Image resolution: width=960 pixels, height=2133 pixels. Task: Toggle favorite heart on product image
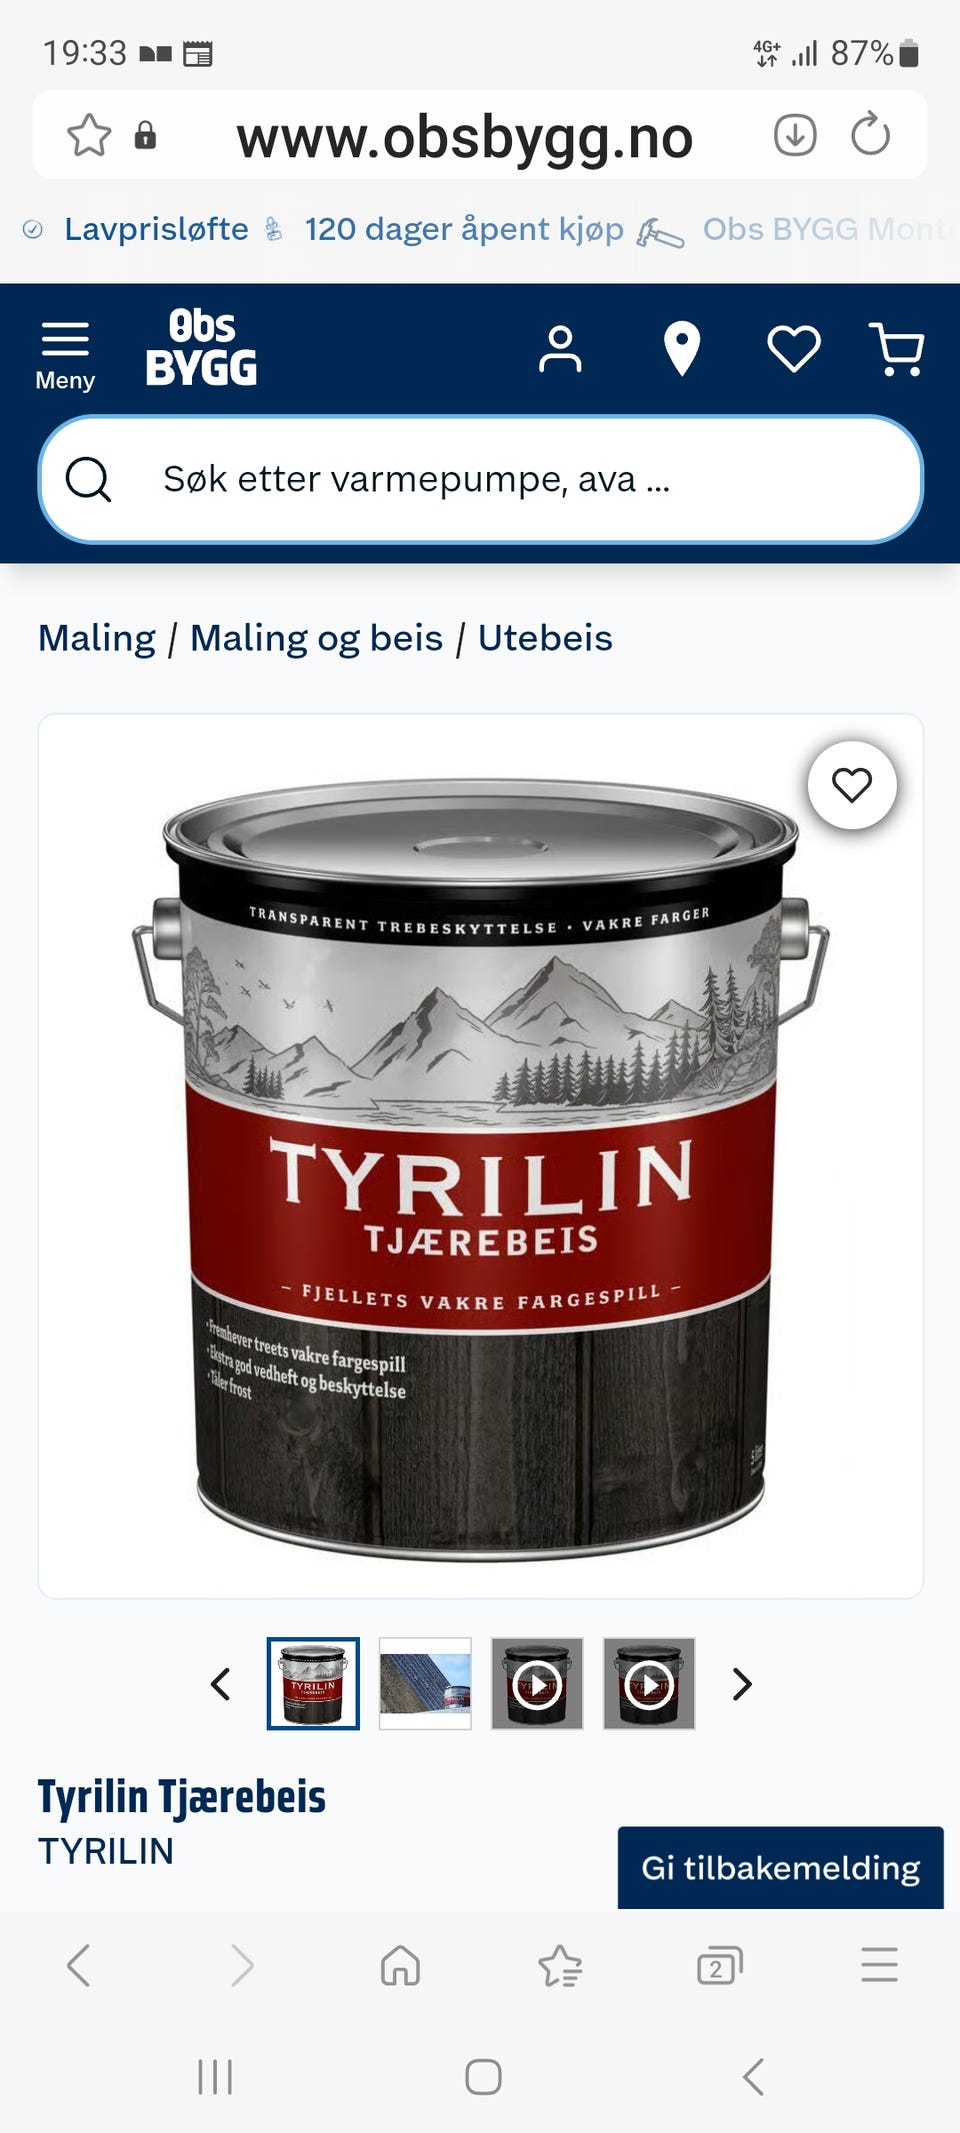[x=852, y=785]
